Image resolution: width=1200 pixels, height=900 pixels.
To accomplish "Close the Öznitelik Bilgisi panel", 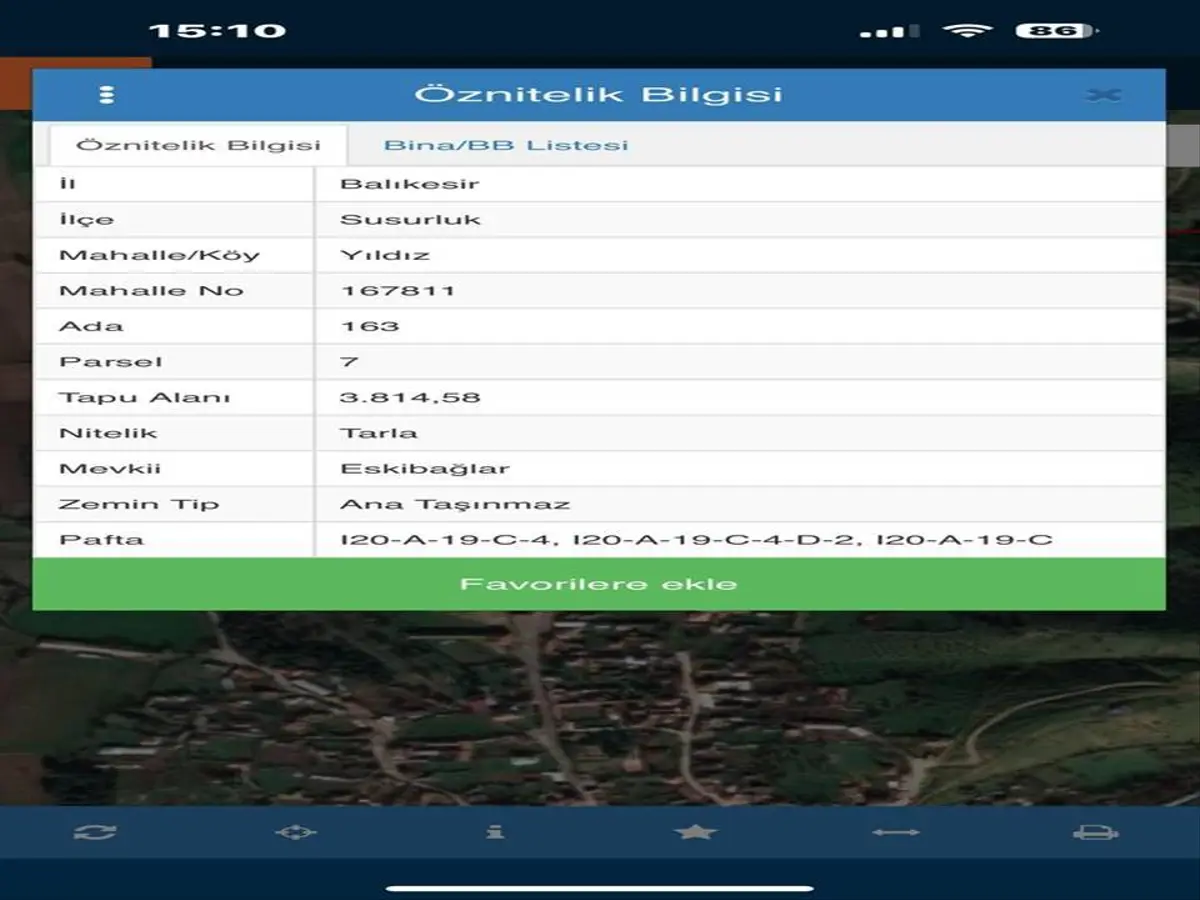I will pyautogui.click(x=1102, y=95).
